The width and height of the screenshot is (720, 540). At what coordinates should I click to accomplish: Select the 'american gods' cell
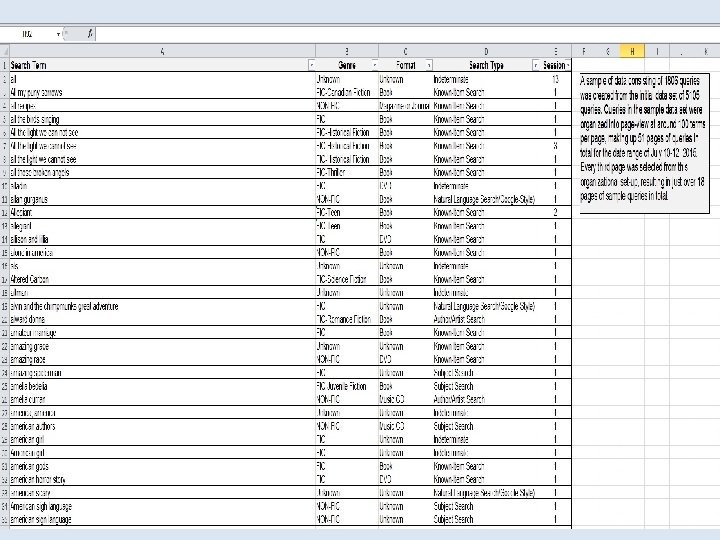[163, 466]
